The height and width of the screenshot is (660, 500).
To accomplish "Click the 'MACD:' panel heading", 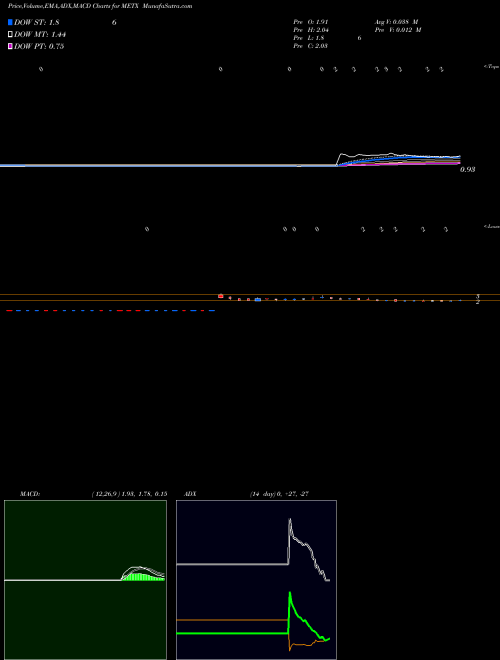I will click(30, 494).
